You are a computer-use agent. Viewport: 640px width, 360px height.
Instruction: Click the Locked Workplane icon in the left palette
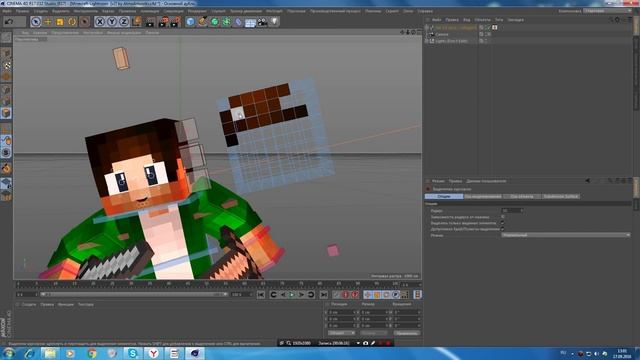[6, 184]
